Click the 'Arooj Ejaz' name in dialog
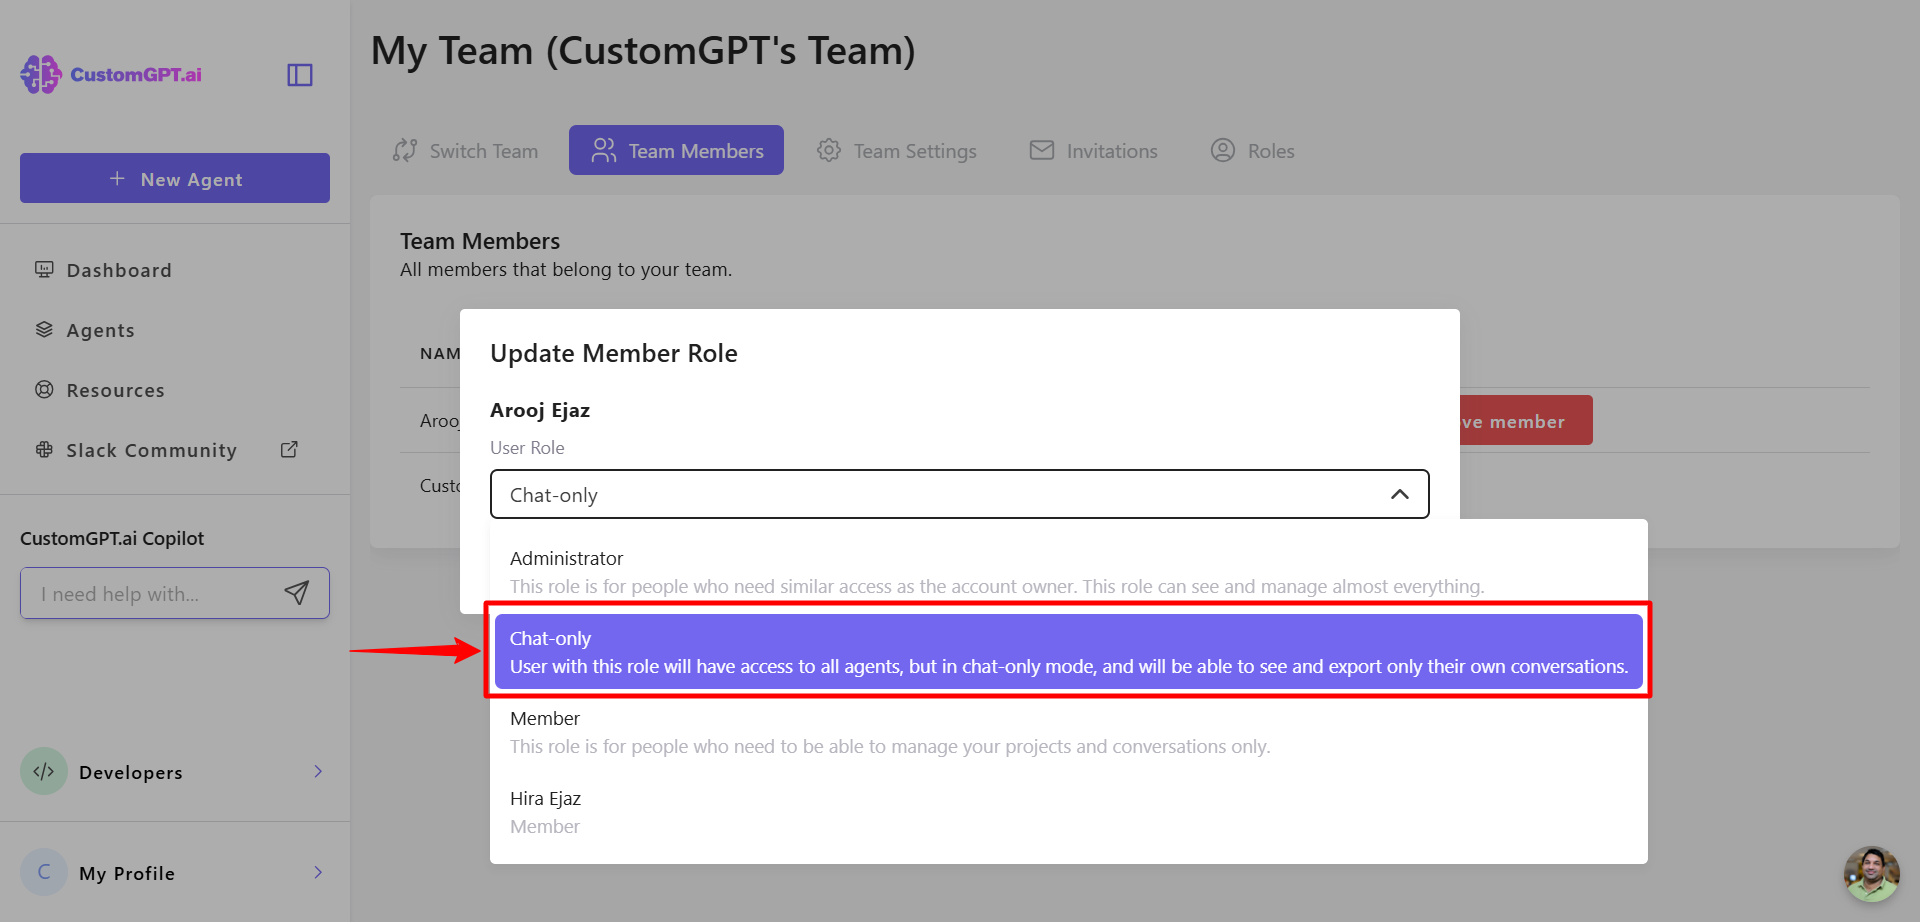The width and height of the screenshot is (1920, 922). point(540,410)
